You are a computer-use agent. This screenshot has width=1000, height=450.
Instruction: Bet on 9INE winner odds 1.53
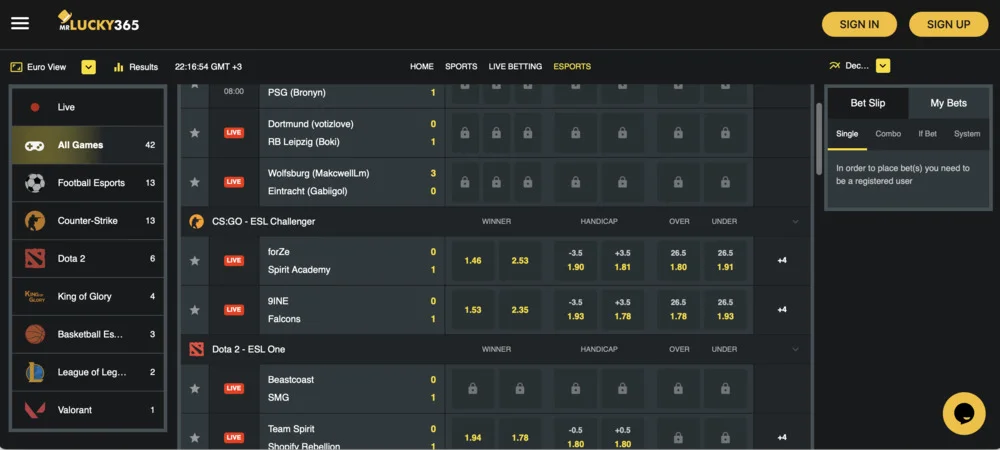coord(473,310)
